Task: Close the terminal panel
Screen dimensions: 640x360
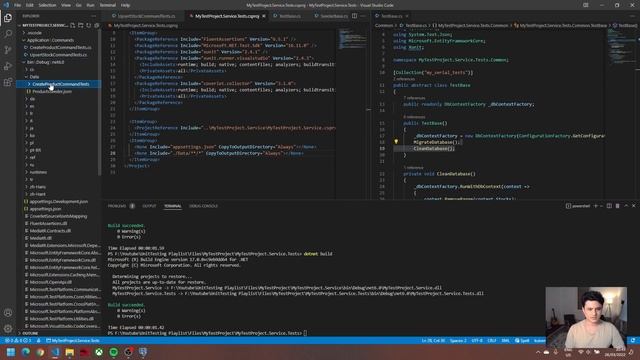Action: pos(634,206)
